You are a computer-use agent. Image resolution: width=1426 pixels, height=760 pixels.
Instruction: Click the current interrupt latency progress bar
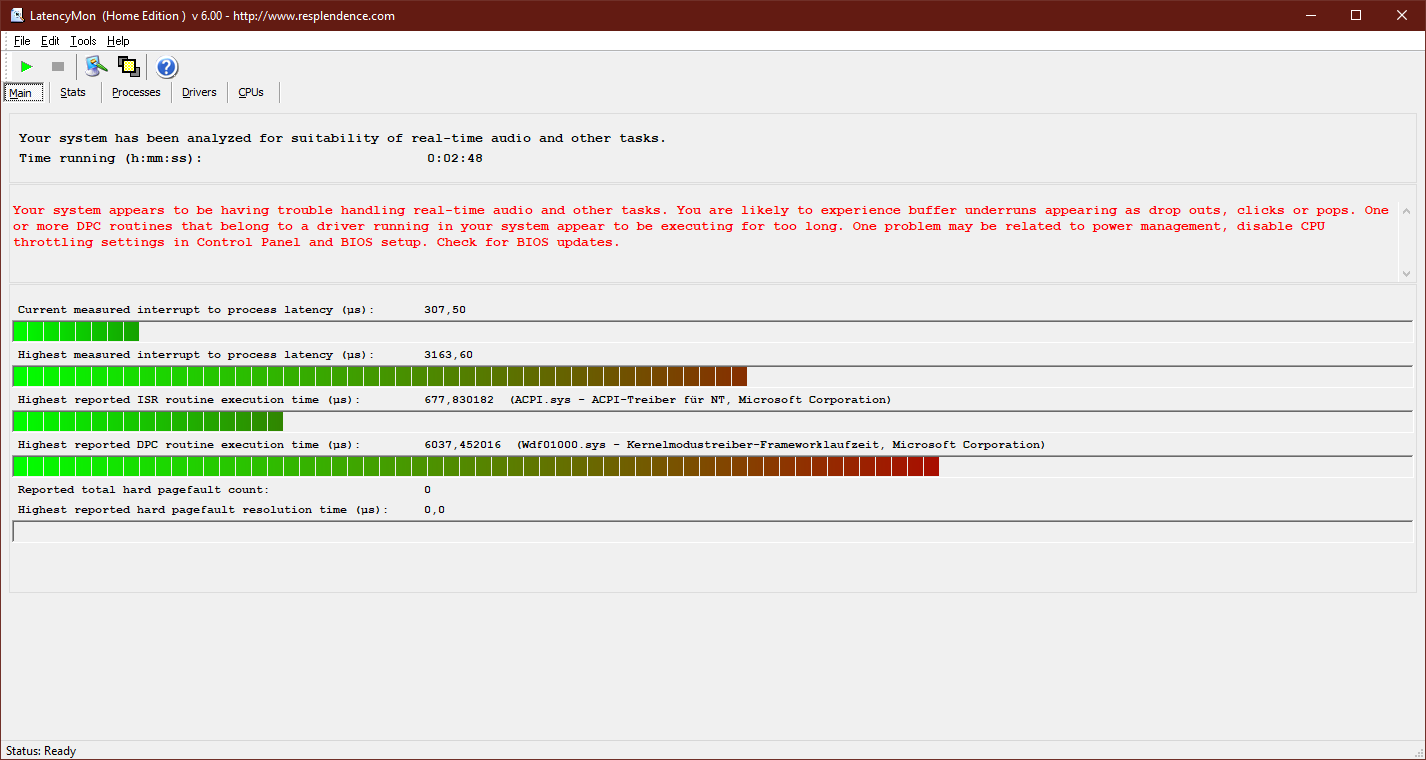pyautogui.click(x=712, y=331)
